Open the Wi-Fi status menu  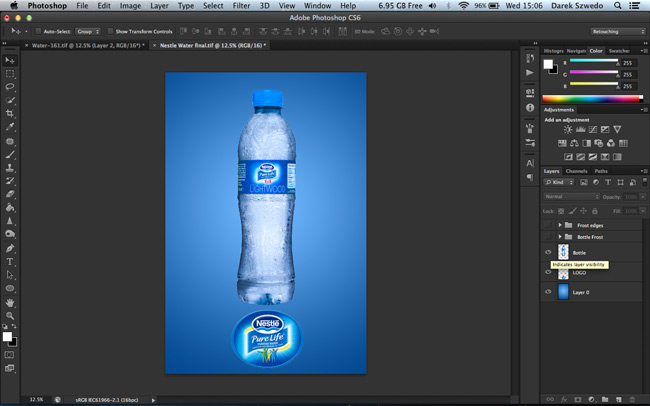pyautogui.click(x=463, y=6)
